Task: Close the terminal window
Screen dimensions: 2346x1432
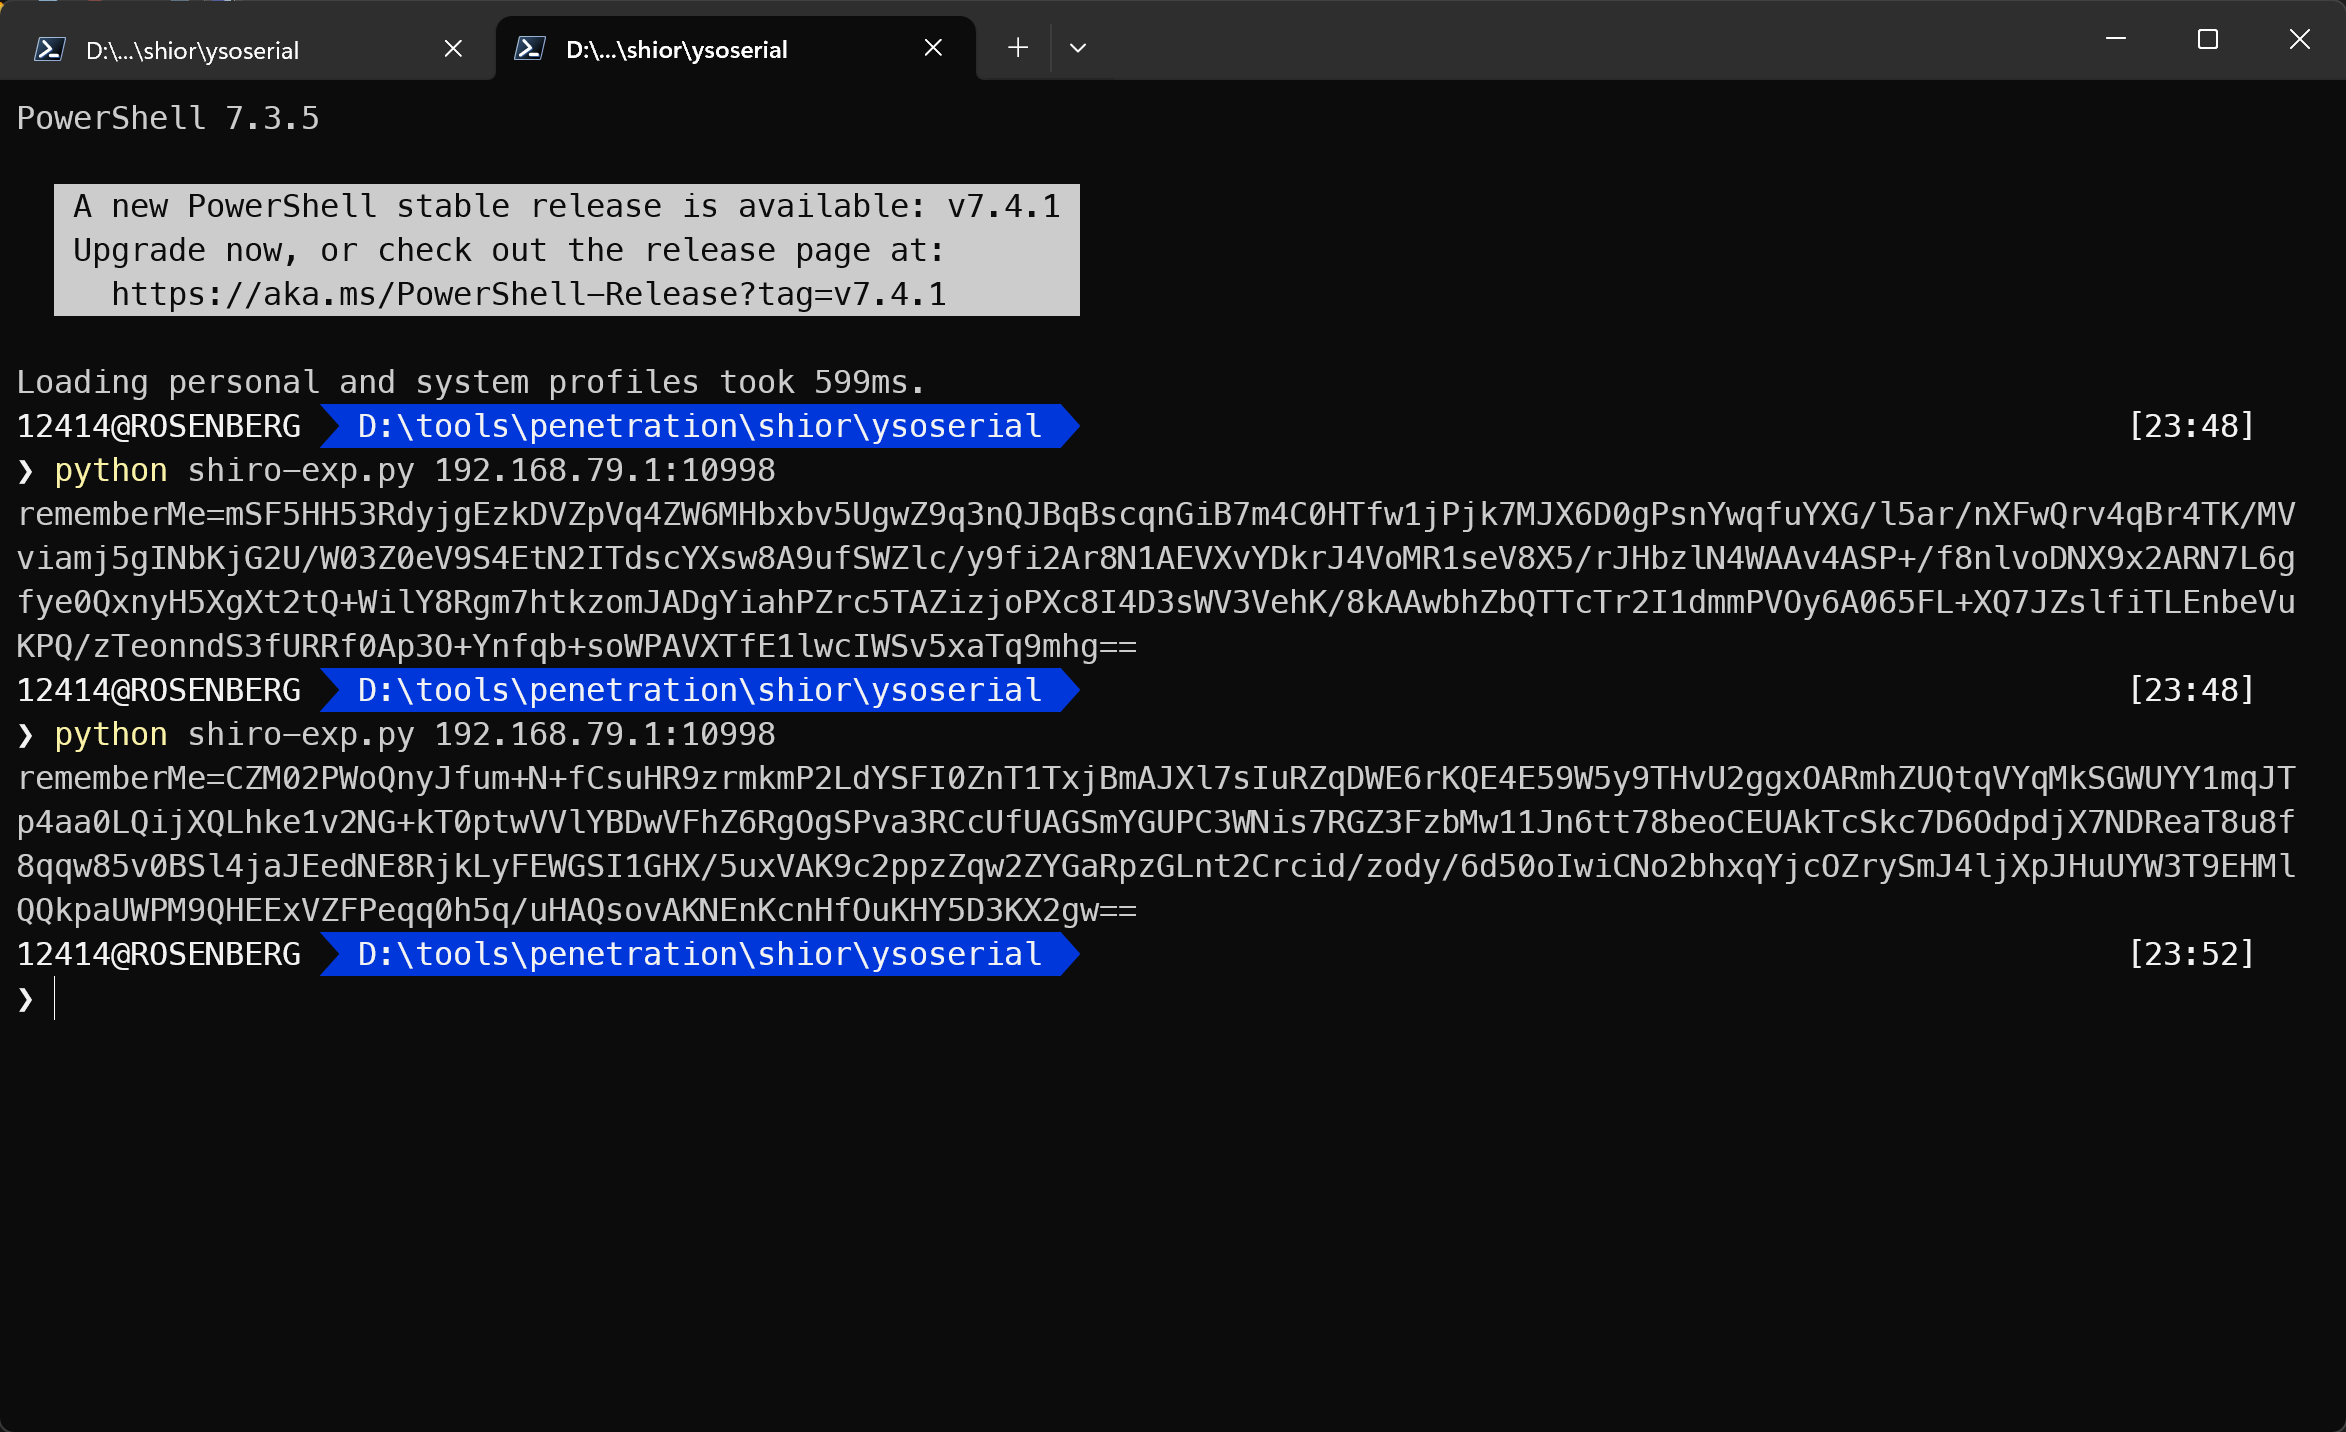Action: pyautogui.click(x=2299, y=40)
